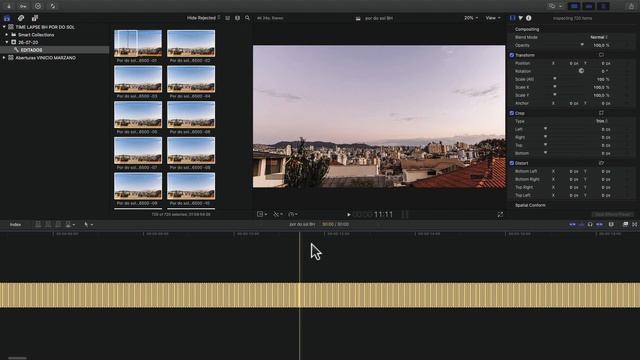Click the Save Effects Preset button
This screenshot has width=640, height=360.
612,214
